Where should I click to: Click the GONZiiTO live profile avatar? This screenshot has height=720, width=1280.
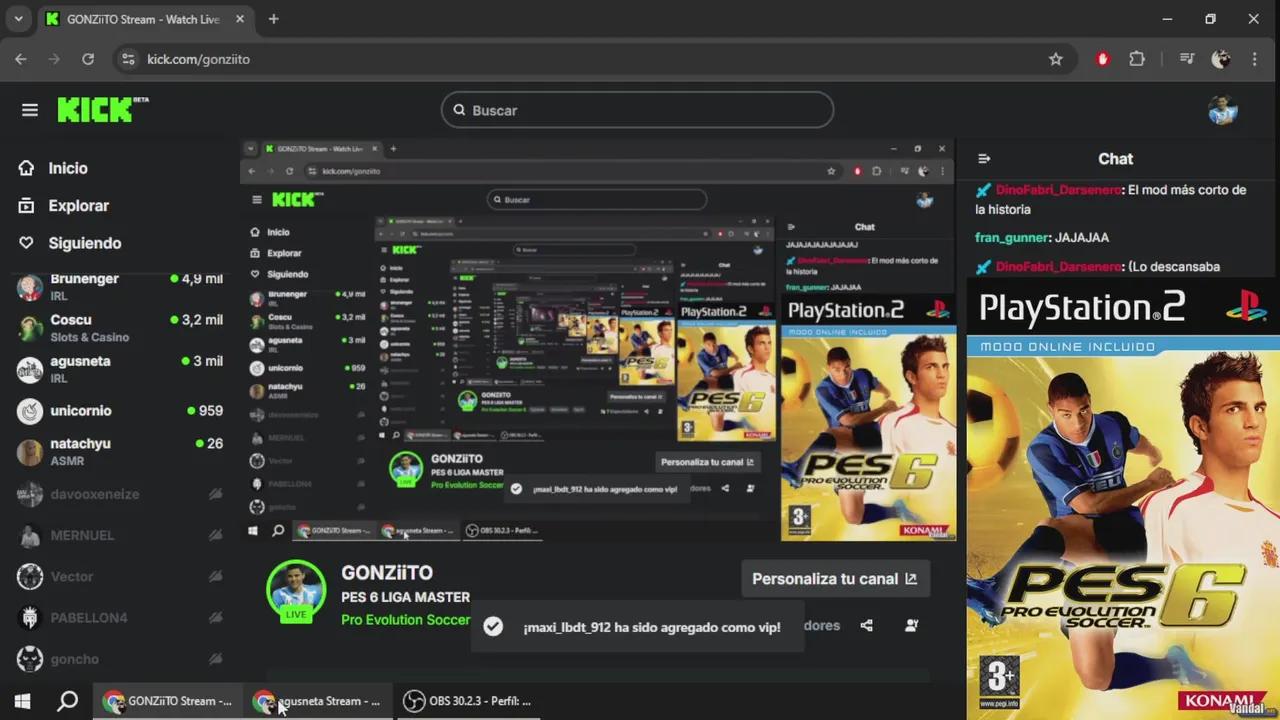[296, 590]
